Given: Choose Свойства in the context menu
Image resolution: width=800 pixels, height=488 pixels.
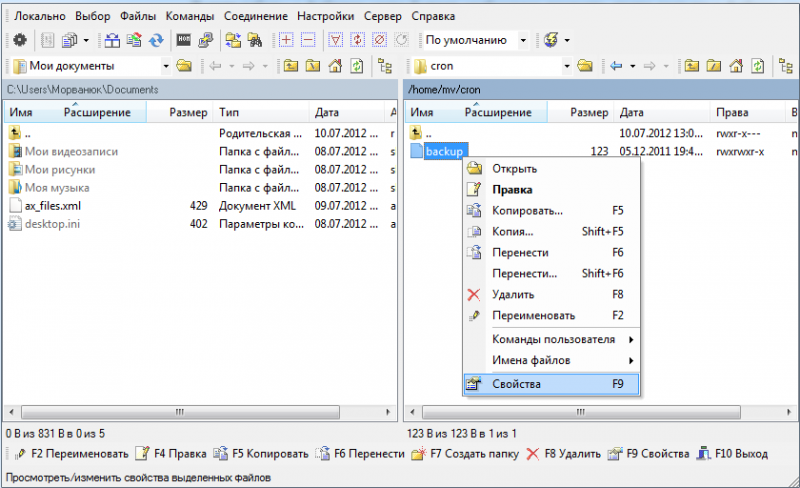Looking at the screenshot, I should [516, 384].
